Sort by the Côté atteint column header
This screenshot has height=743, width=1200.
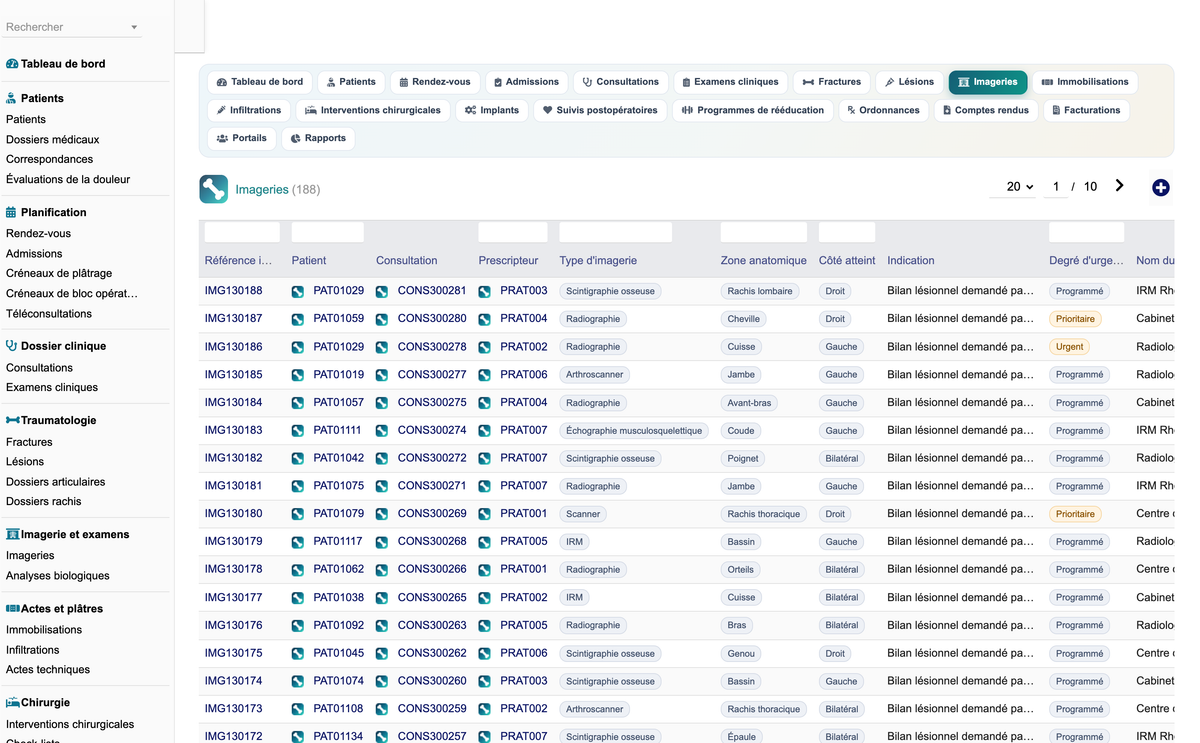tap(847, 260)
